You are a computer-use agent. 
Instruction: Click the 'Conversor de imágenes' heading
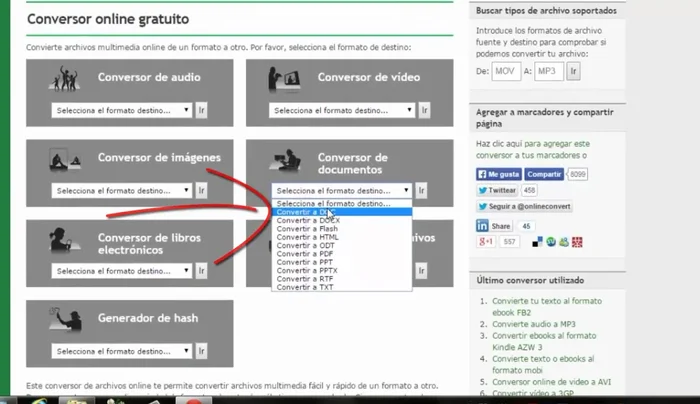coord(159,158)
